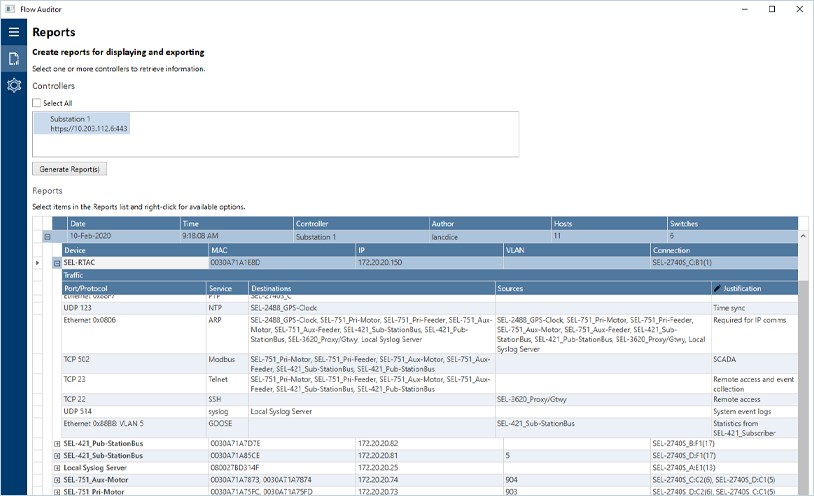Sort by the Port/Protocol column header
The height and width of the screenshot is (496, 814).
pyautogui.click(x=132, y=288)
